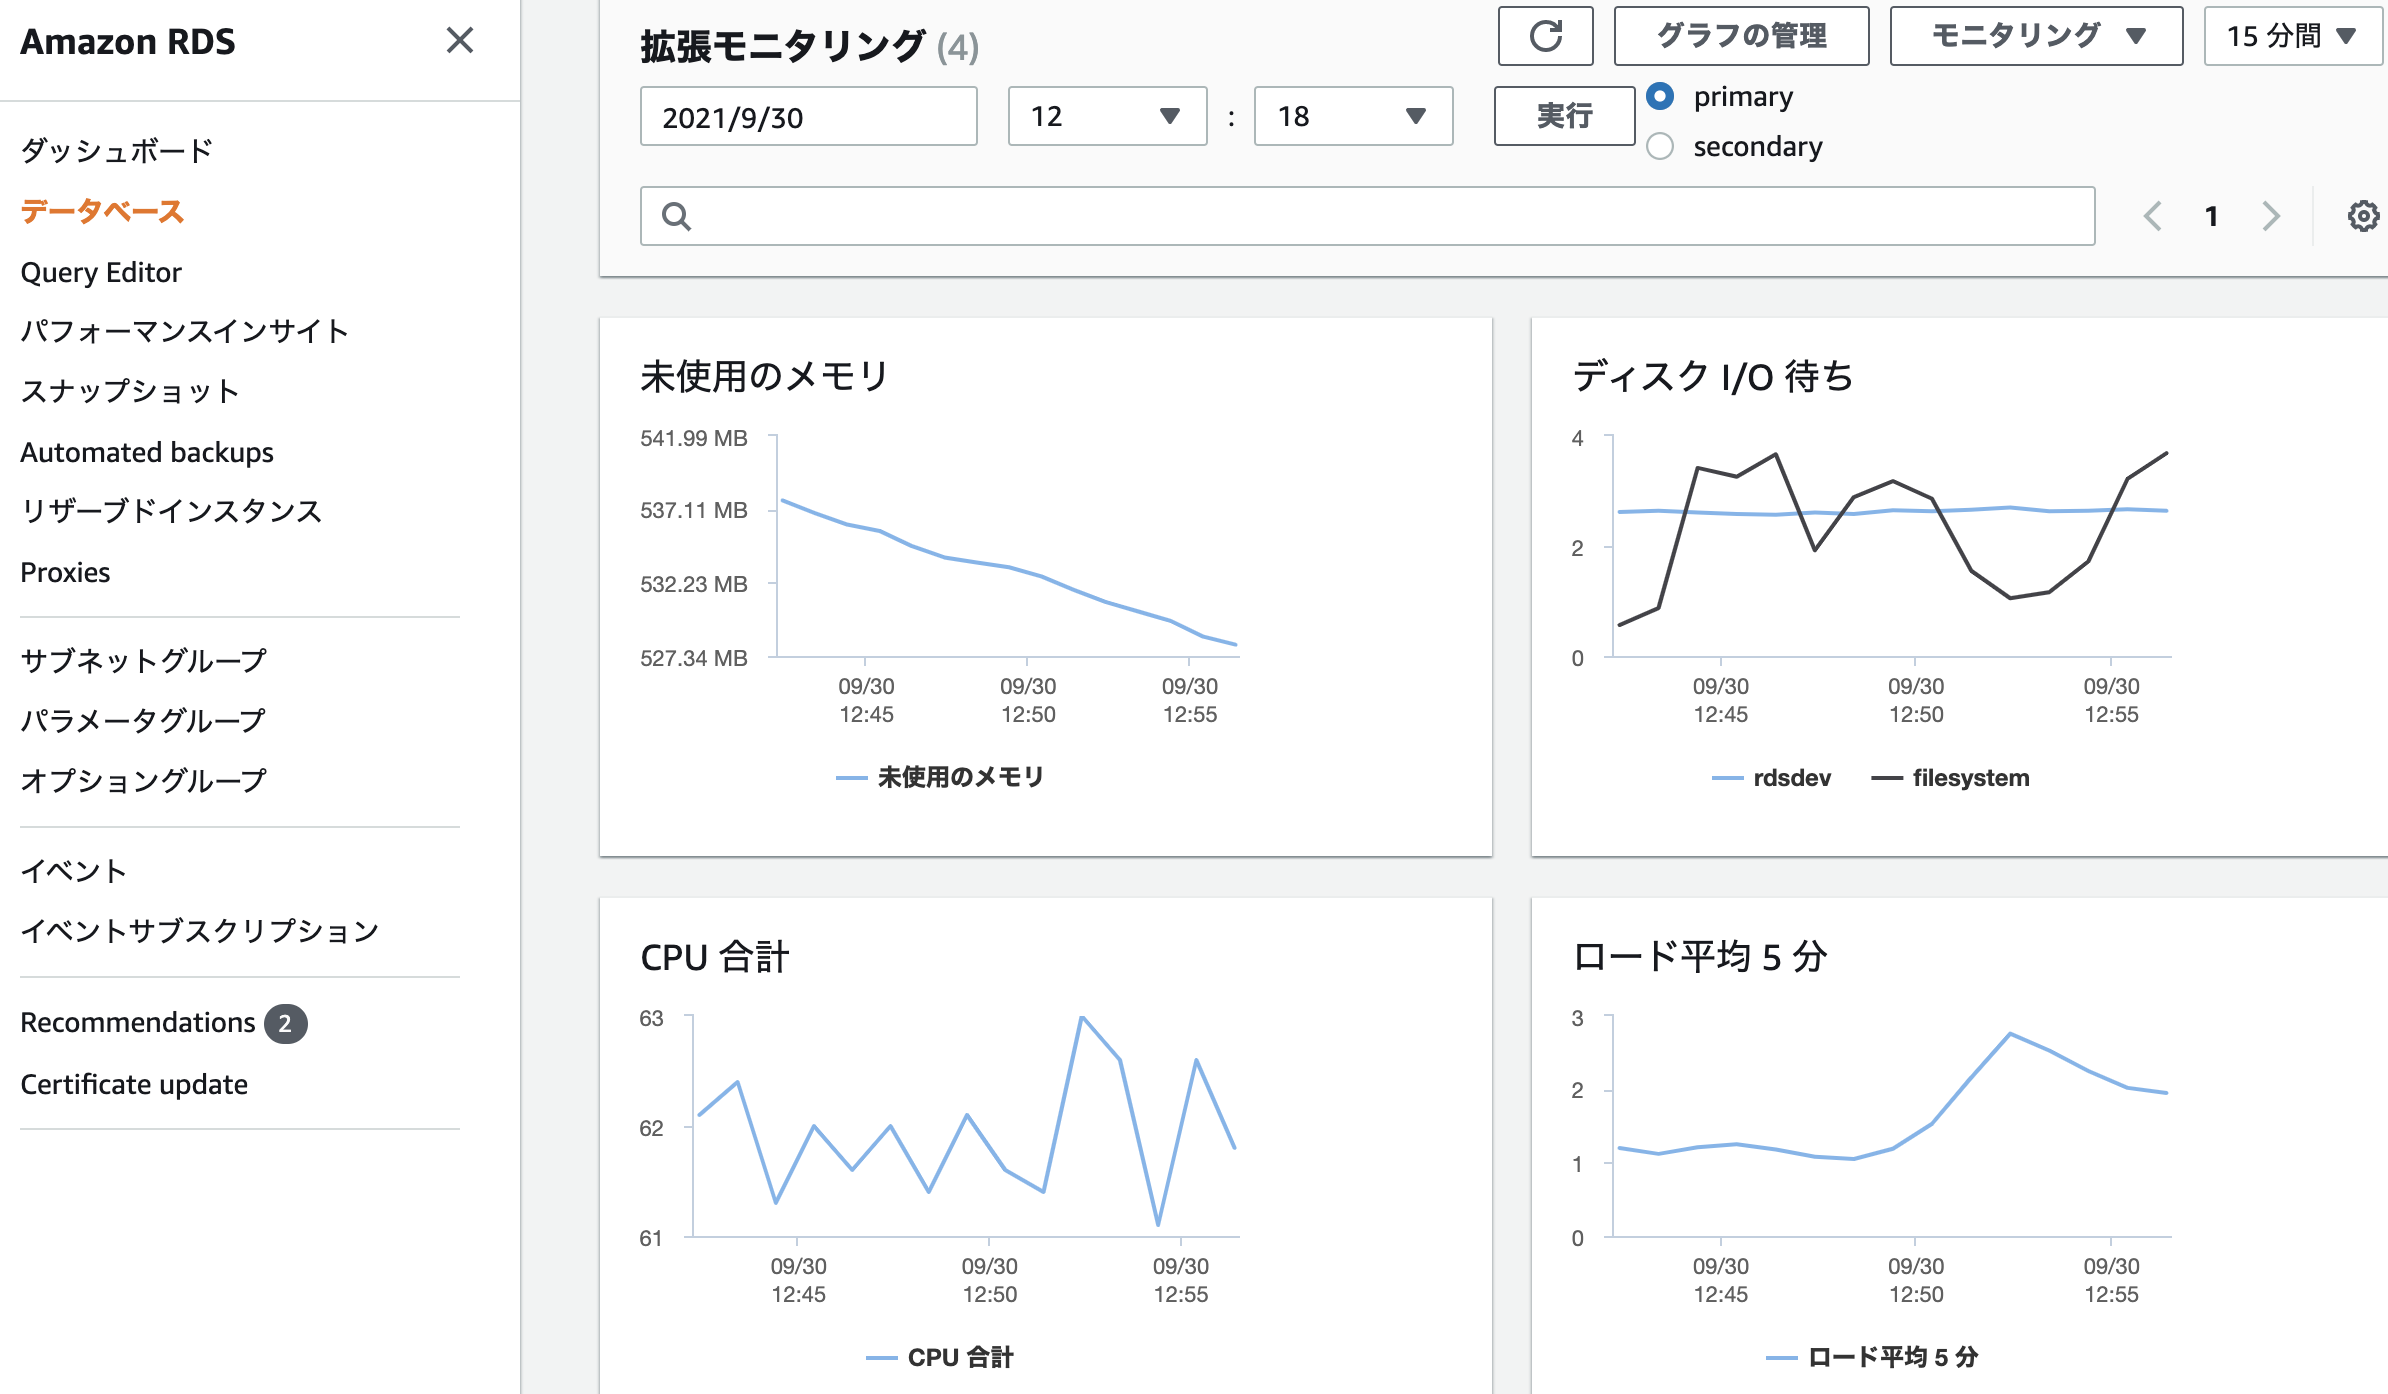Go to previous page chevron
The image size is (2388, 1394).
point(2153,216)
